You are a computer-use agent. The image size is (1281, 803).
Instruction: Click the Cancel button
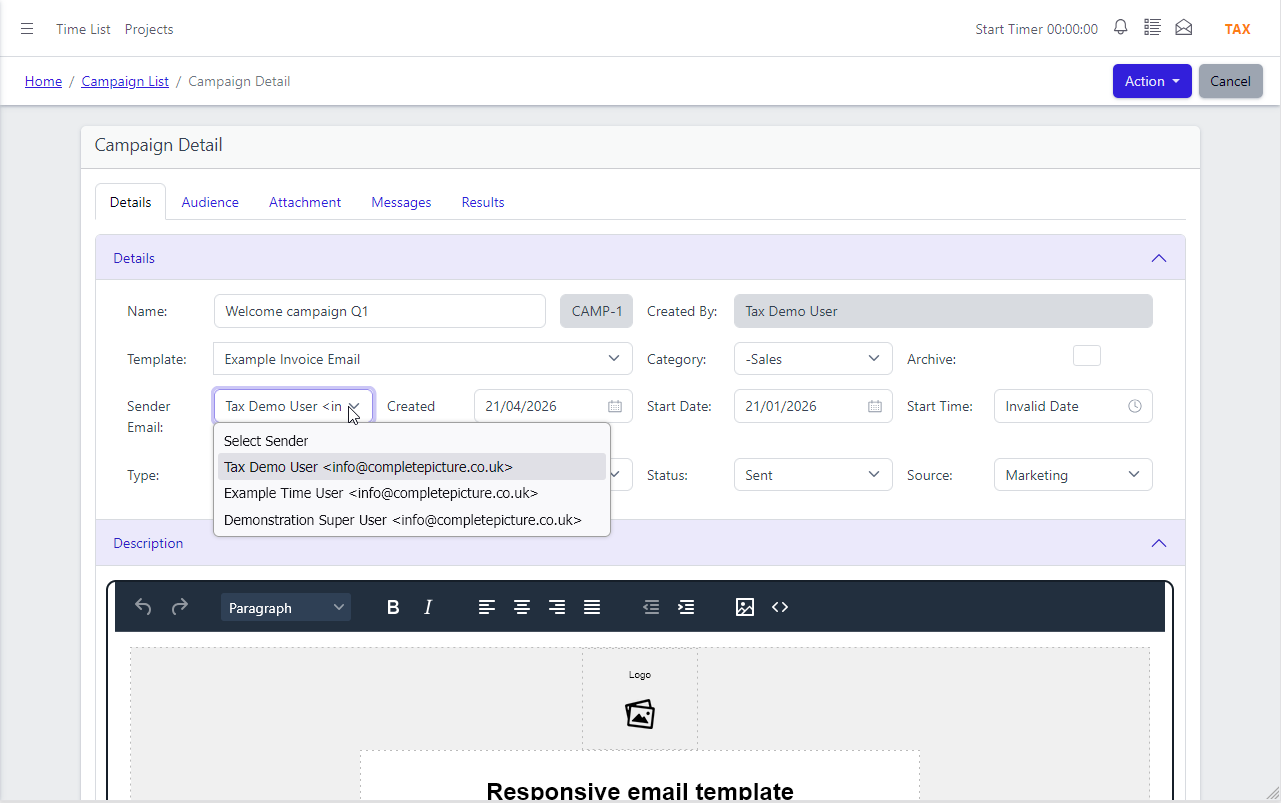tap(1231, 81)
